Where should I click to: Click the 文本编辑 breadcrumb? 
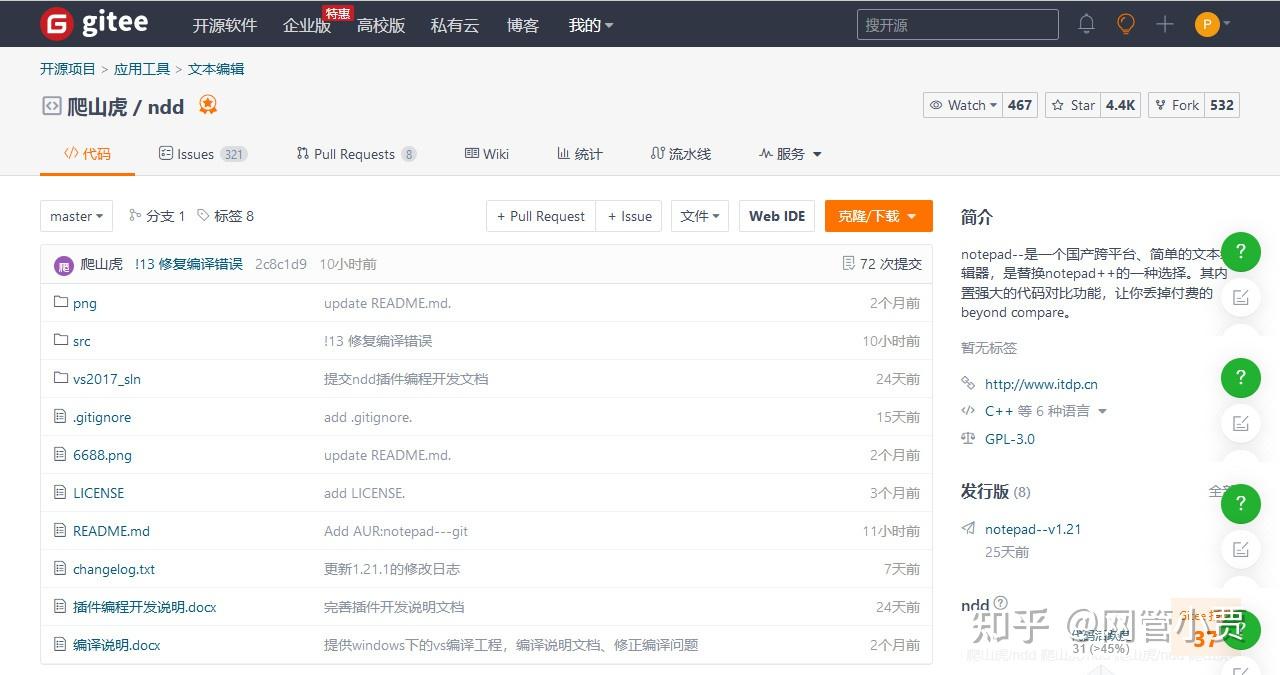[216, 69]
